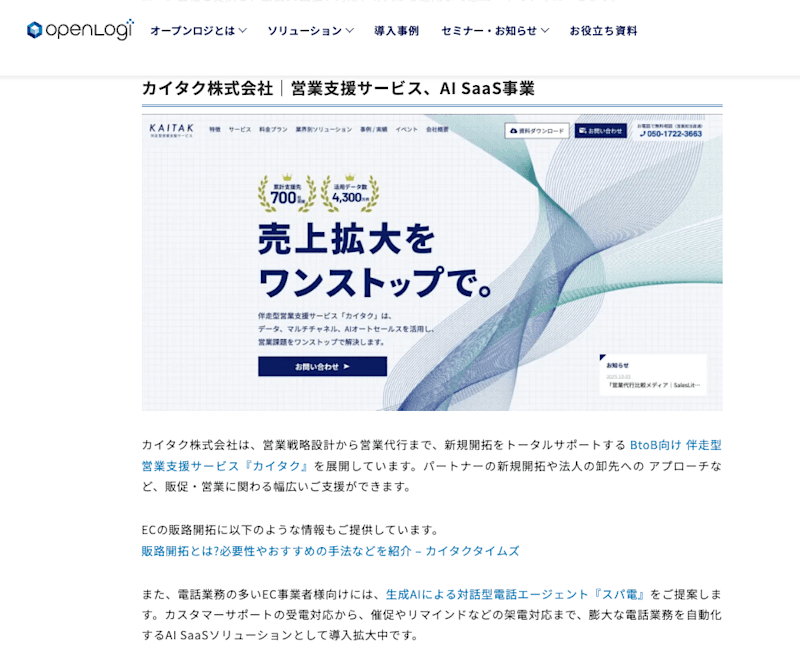This screenshot has height=659, width=800.
Task: Click the KAITAK logo in the screenshot image
Action: pos(171,130)
